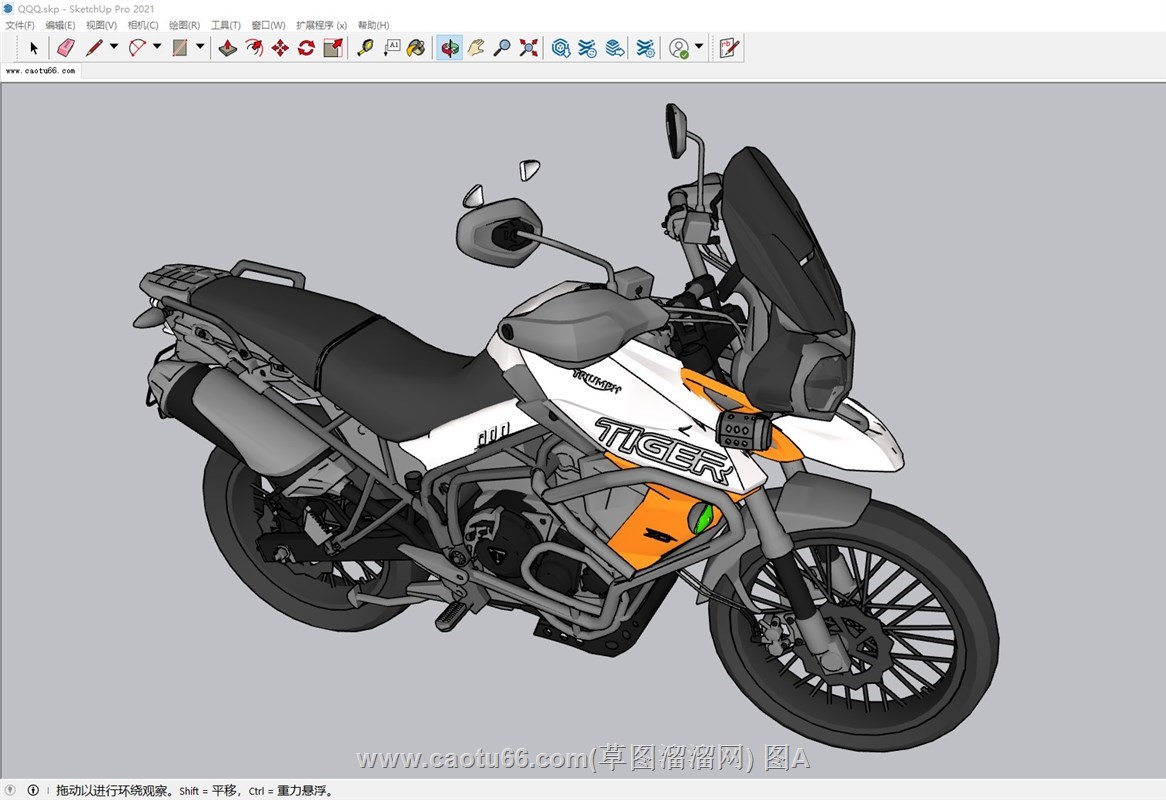Choose the Offset tool
Viewport: 1166px width, 800px height.
(254, 48)
